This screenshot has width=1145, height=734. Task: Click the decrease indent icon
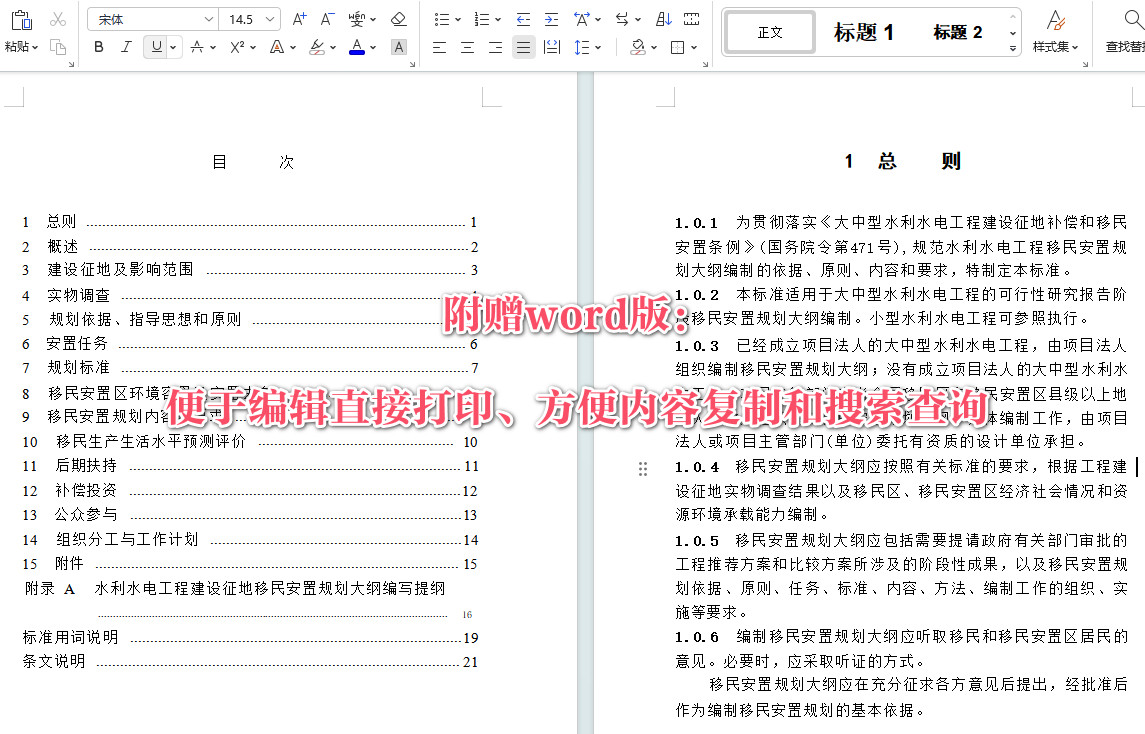coord(524,18)
